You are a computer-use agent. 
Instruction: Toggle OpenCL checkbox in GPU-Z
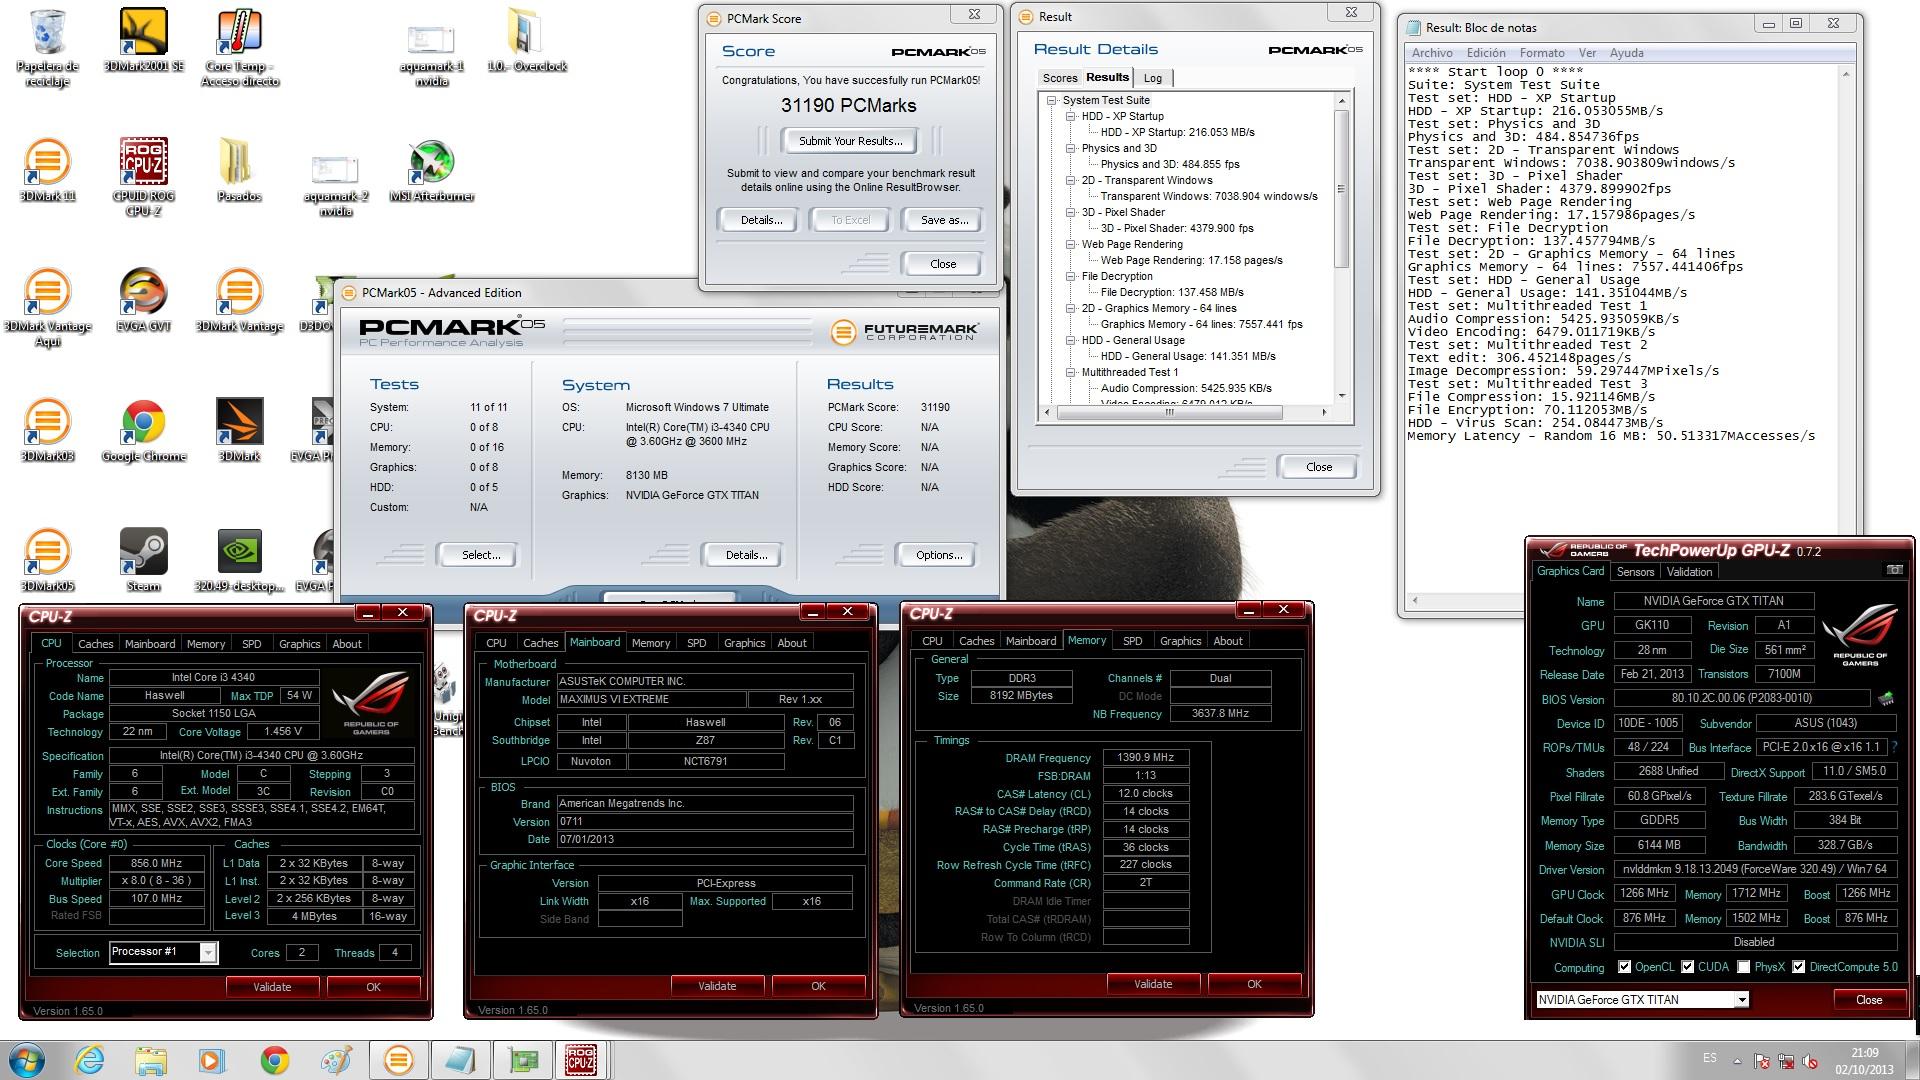(1625, 967)
